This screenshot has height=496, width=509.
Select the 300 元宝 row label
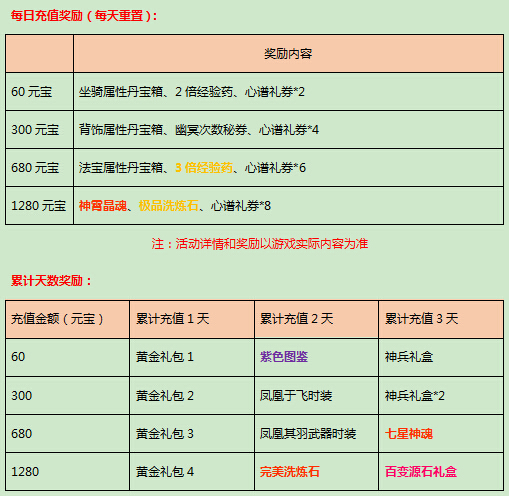(35, 130)
